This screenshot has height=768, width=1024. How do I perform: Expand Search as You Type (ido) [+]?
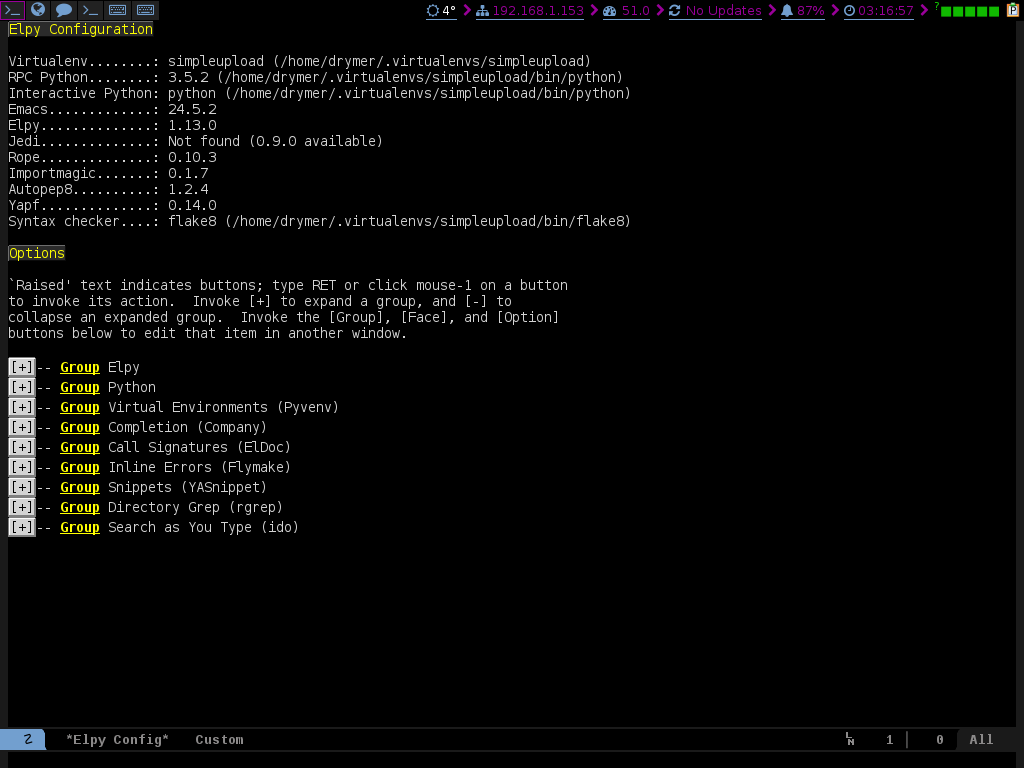pos(22,527)
